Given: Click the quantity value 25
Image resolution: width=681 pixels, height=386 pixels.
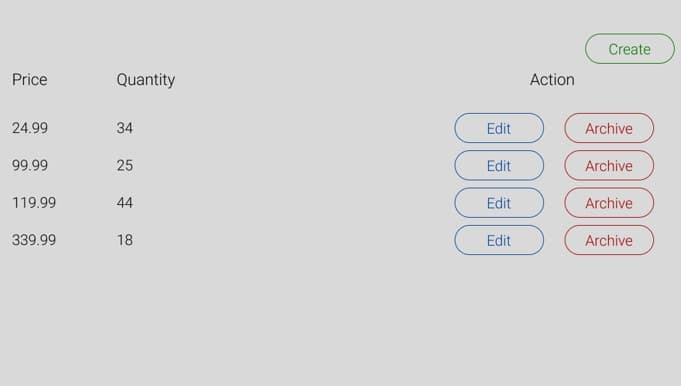Looking at the screenshot, I should 125,165.
